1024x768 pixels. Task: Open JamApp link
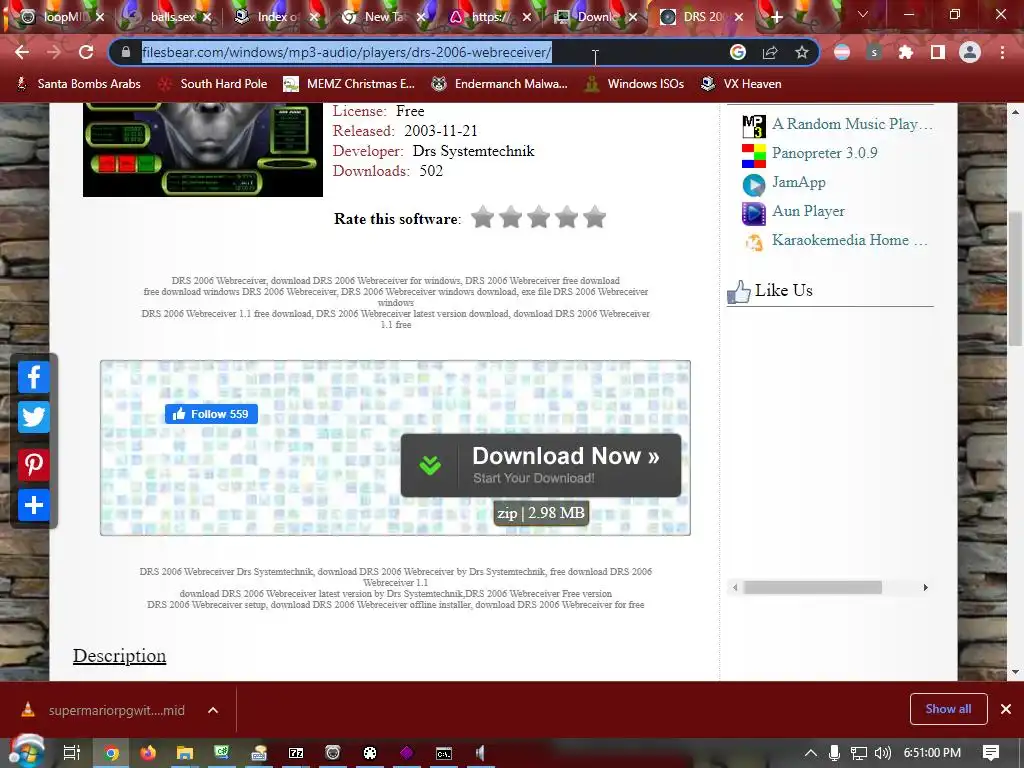[799, 182]
